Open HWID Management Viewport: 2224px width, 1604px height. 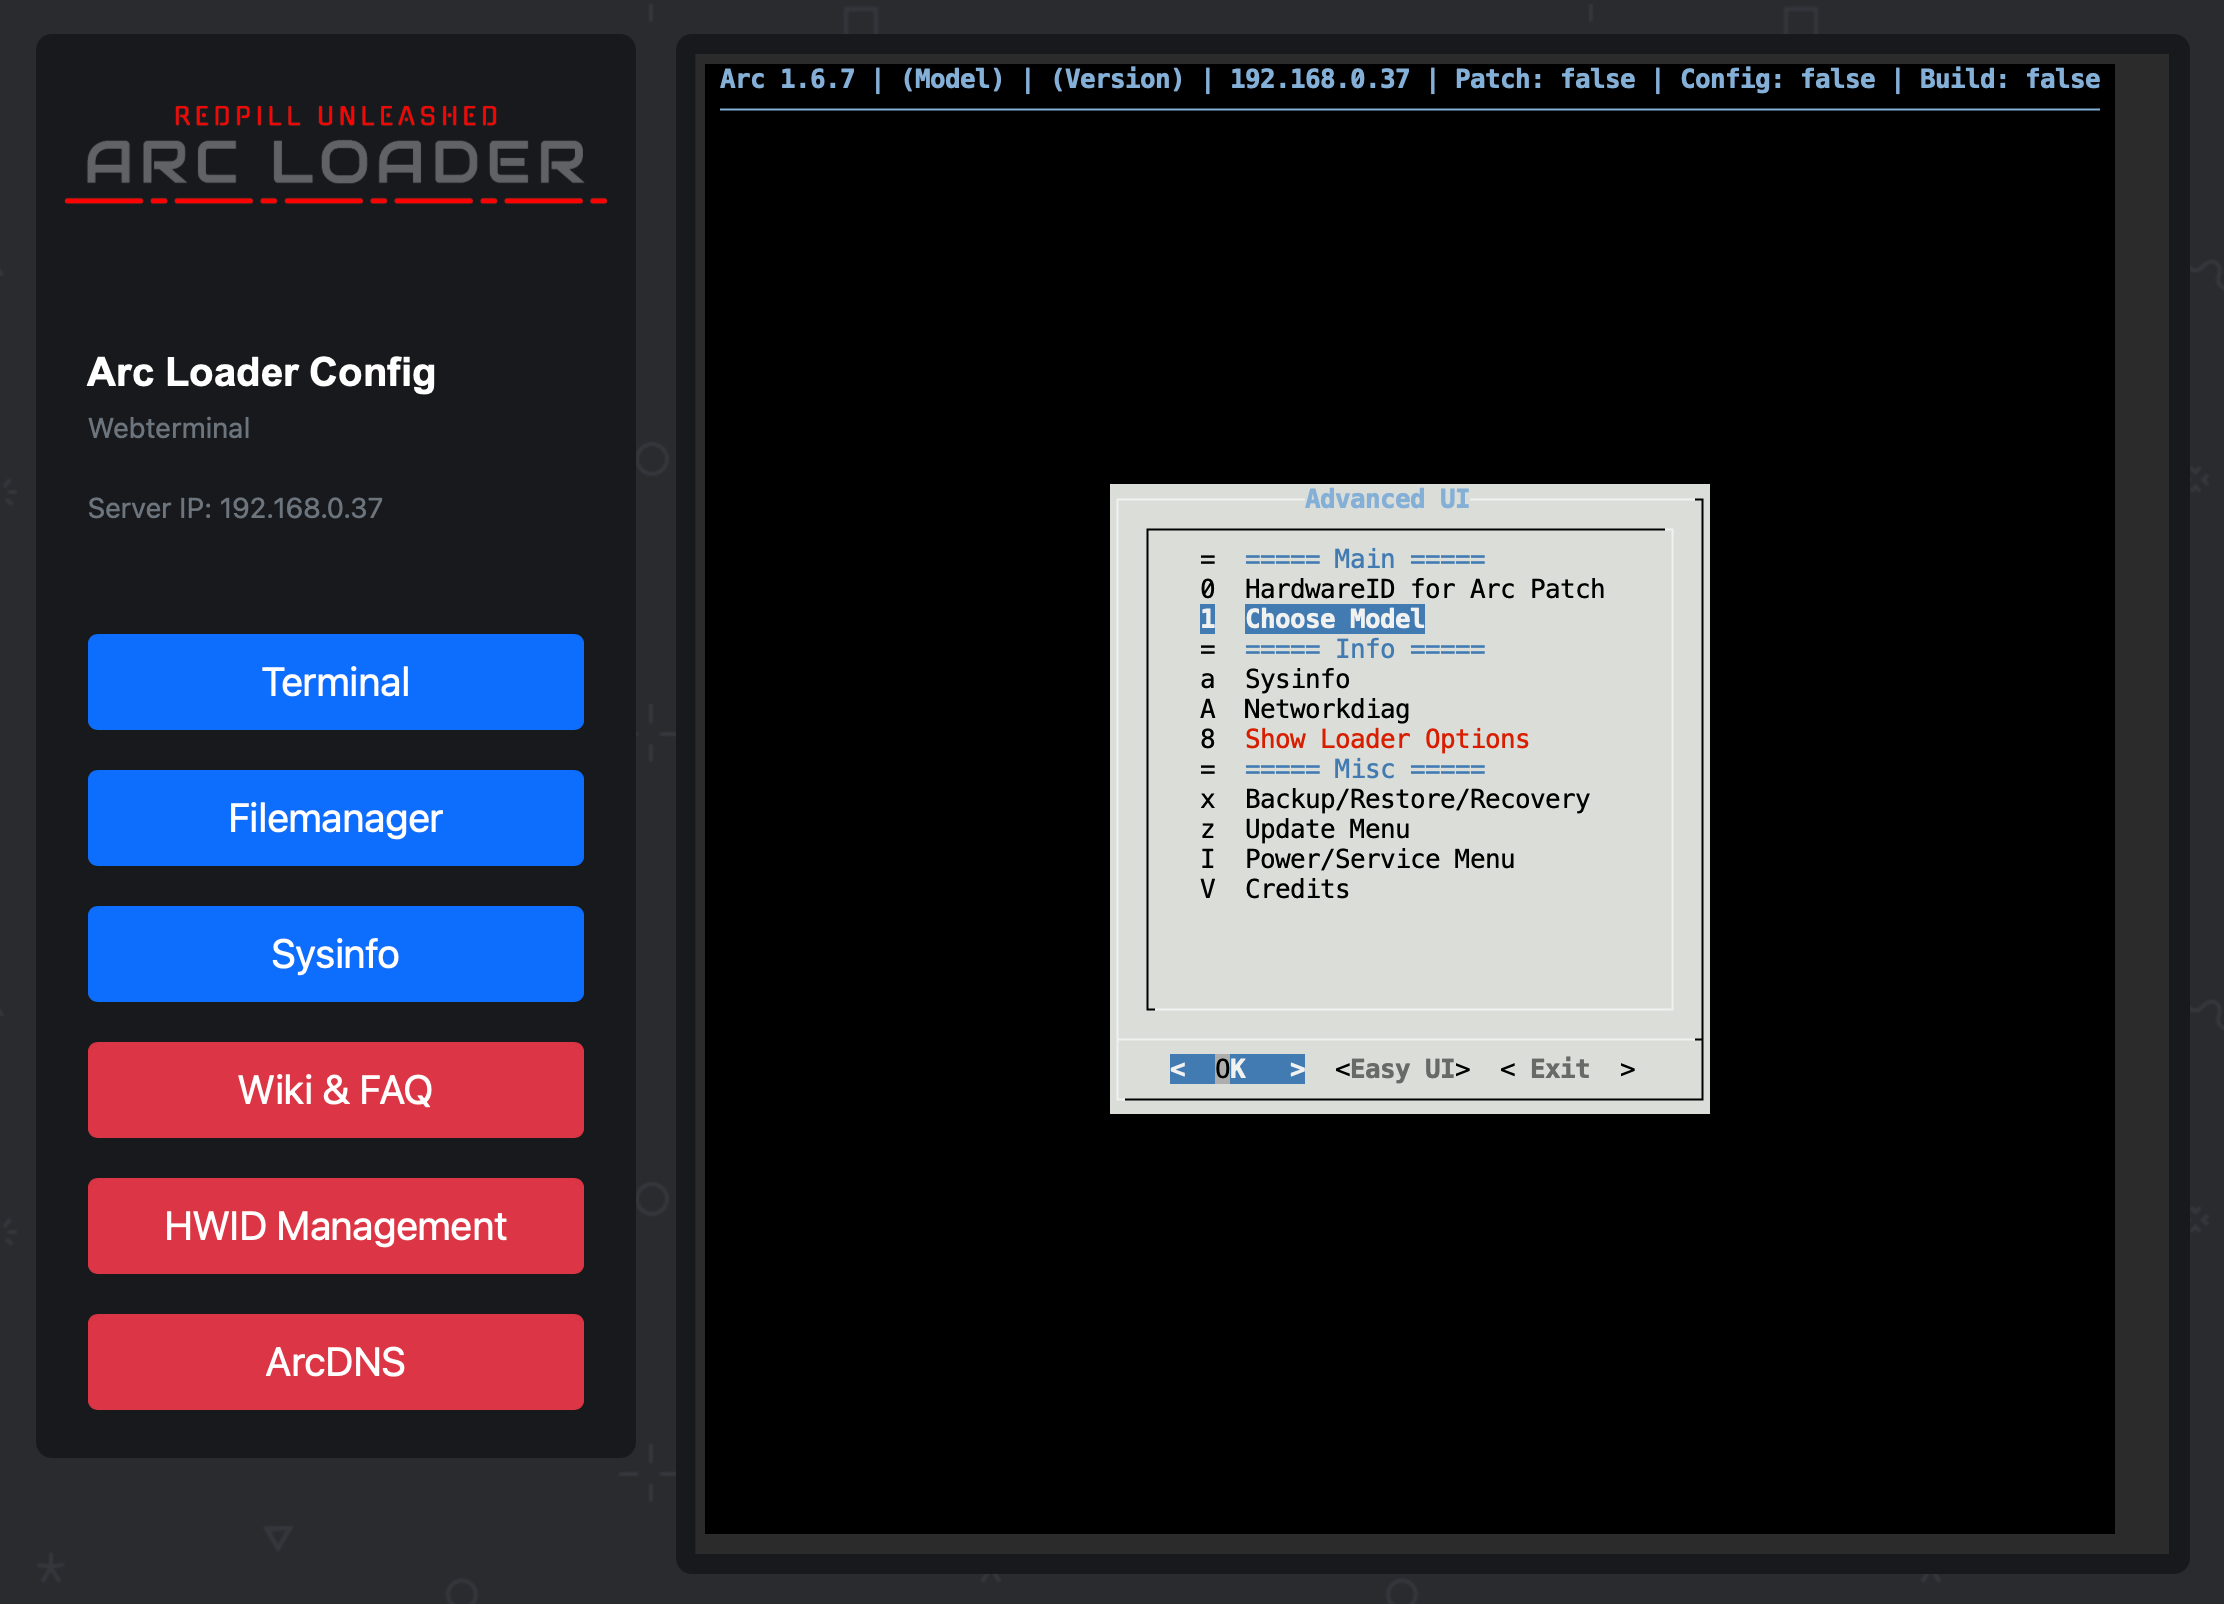pos(335,1226)
